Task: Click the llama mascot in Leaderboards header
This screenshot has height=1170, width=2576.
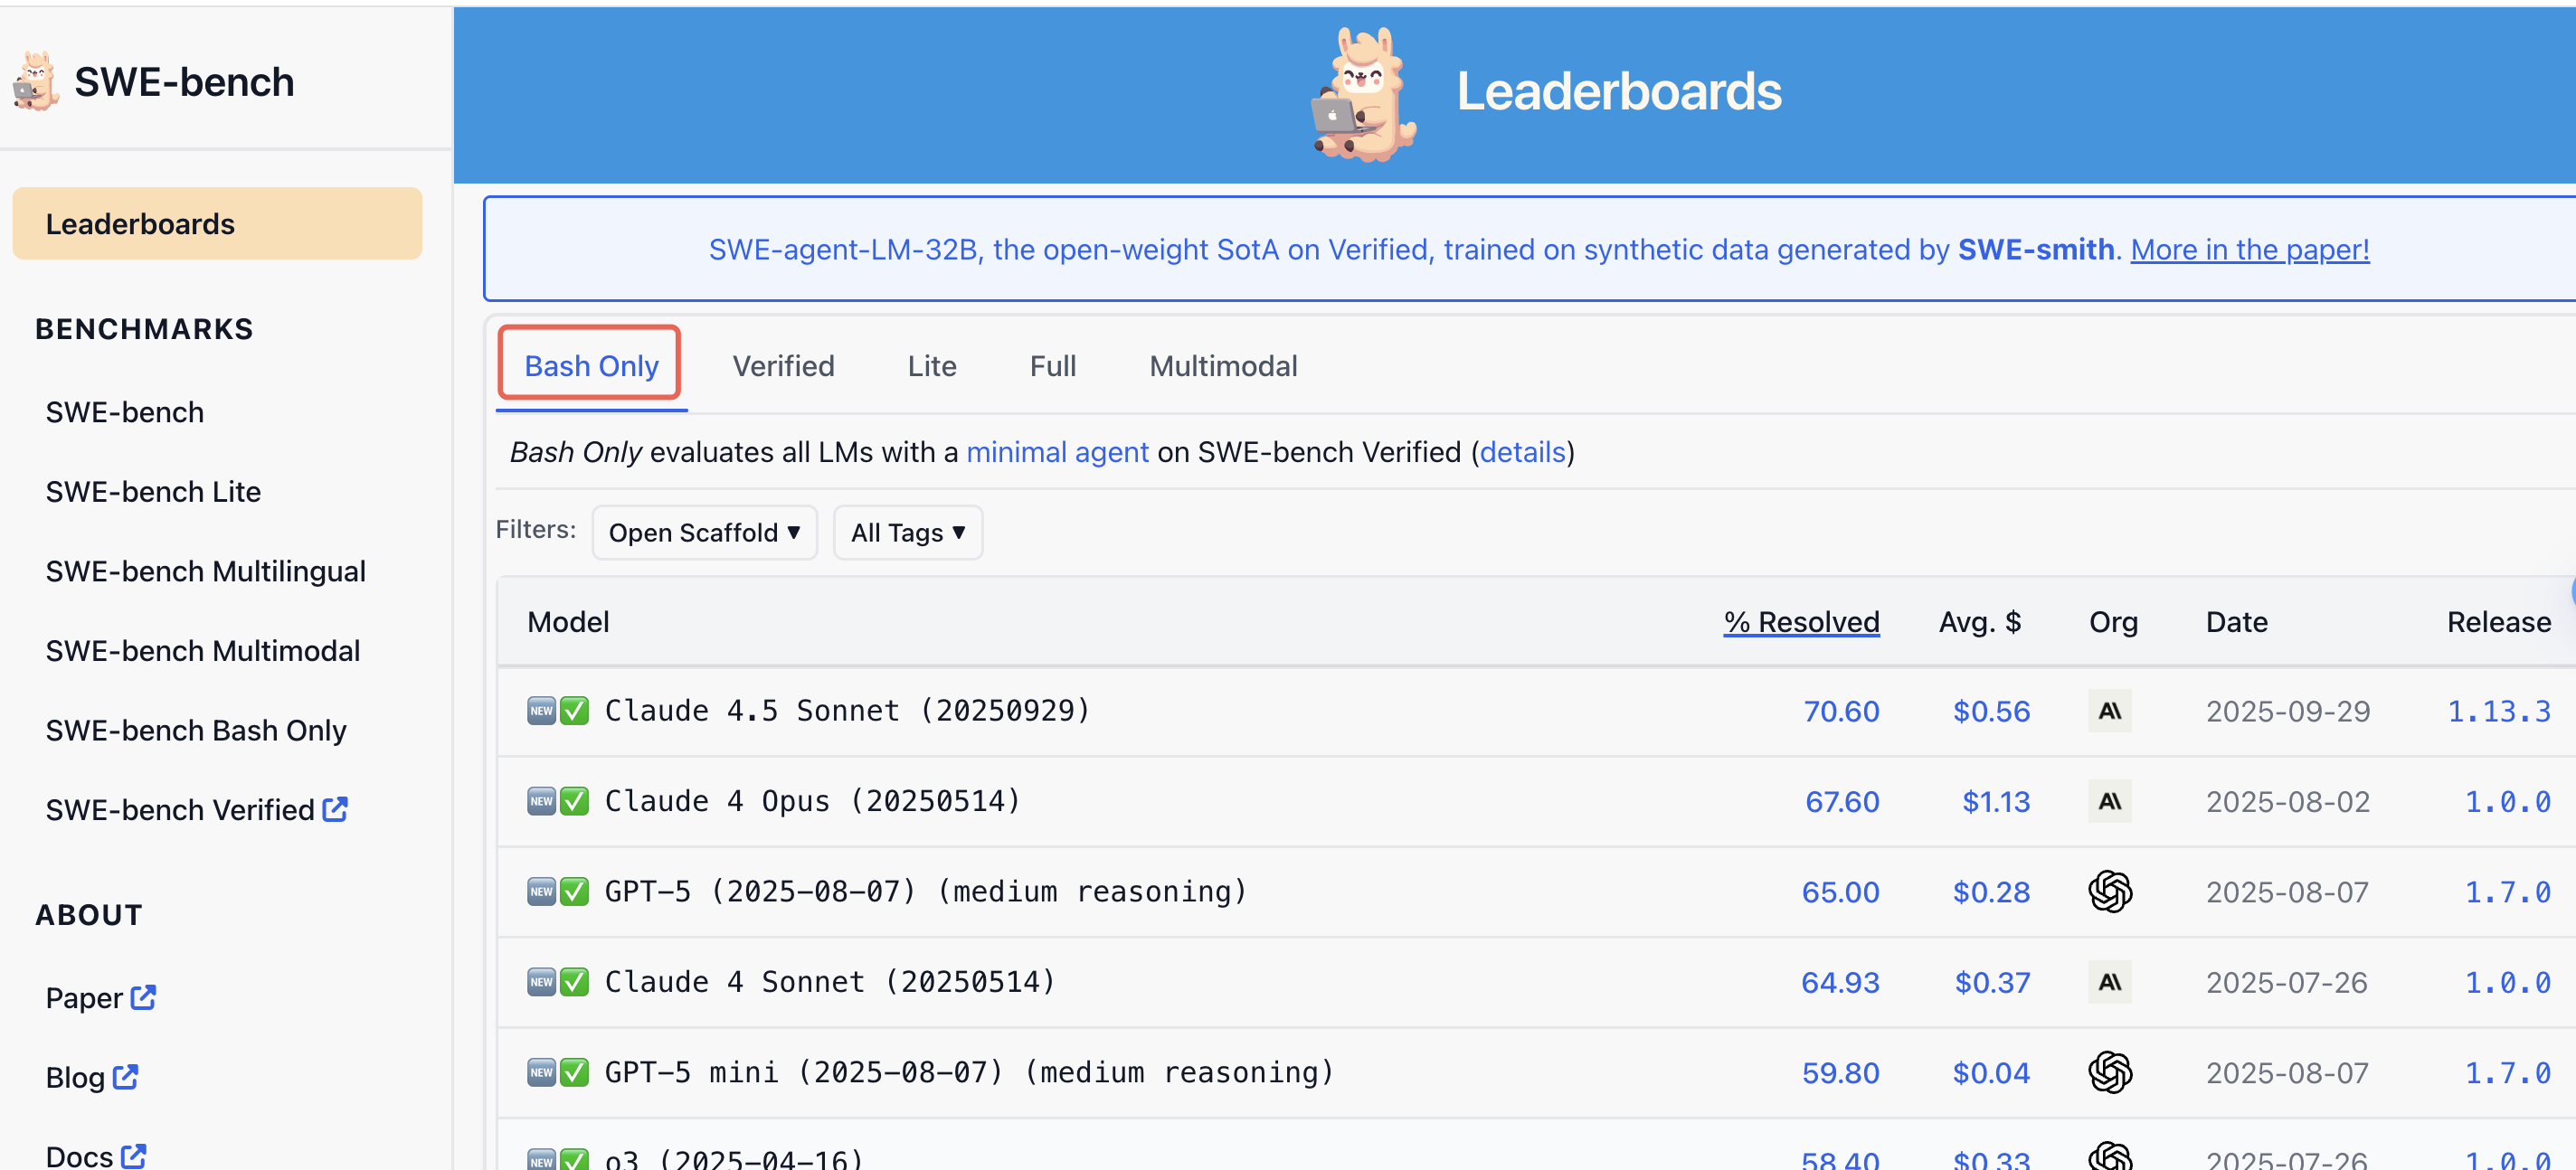Action: 1362,95
